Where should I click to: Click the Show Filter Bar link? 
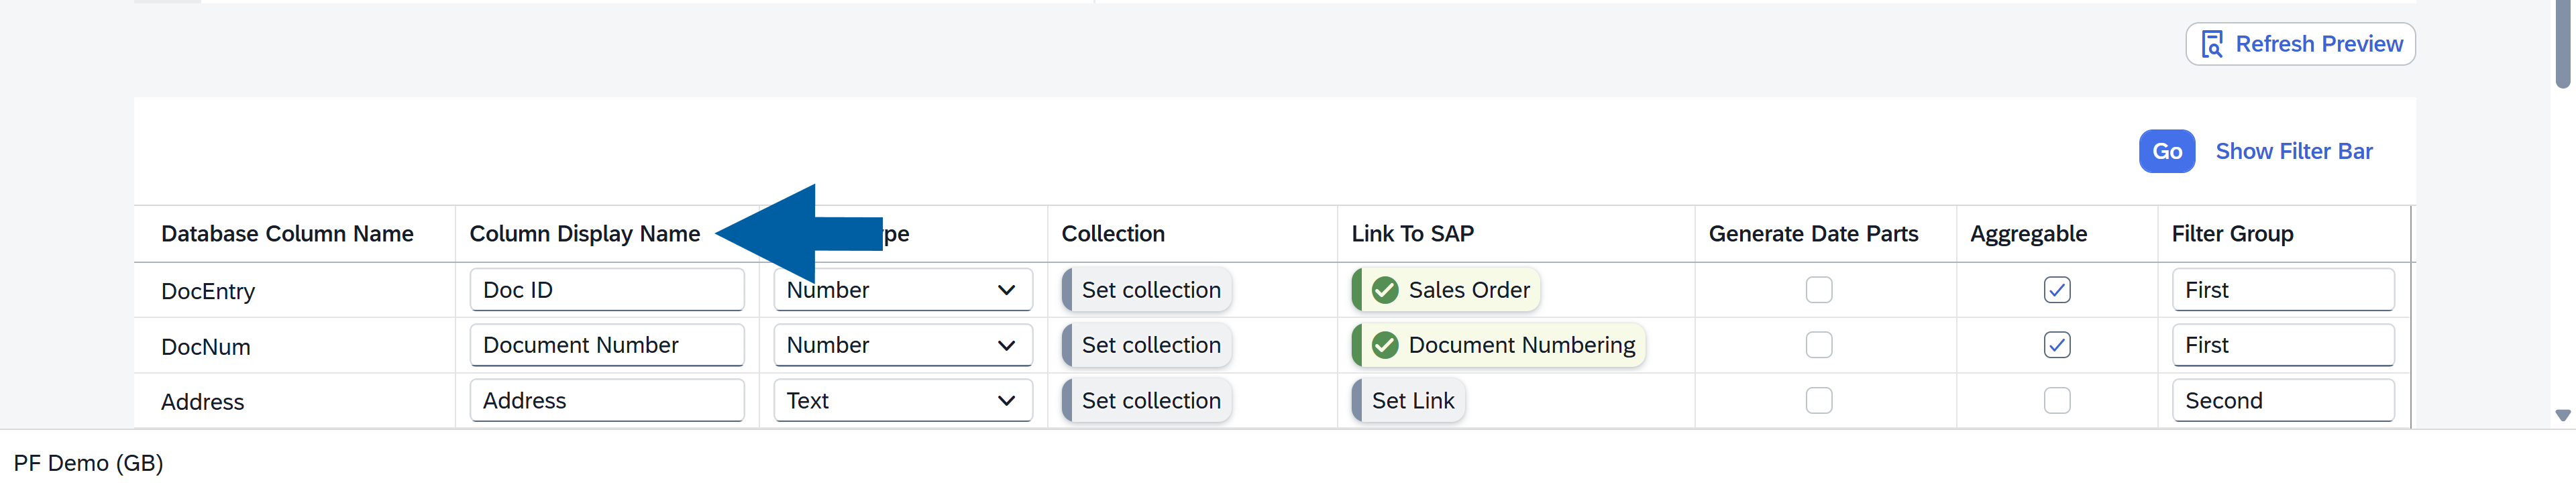click(x=2293, y=152)
